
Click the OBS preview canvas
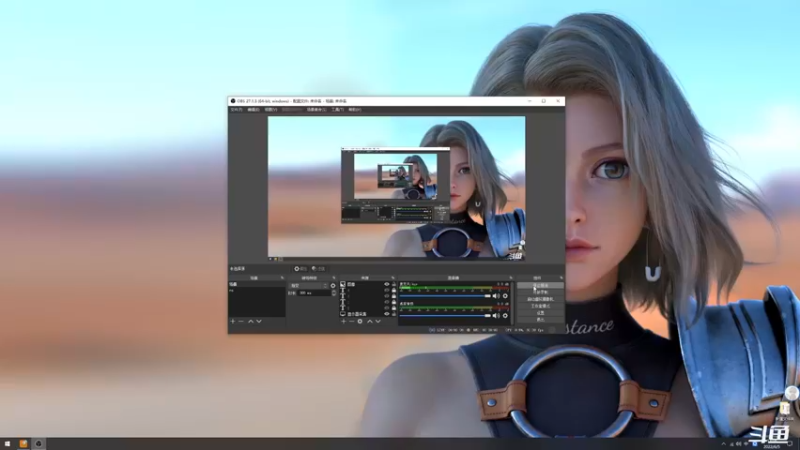coord(396,187)
